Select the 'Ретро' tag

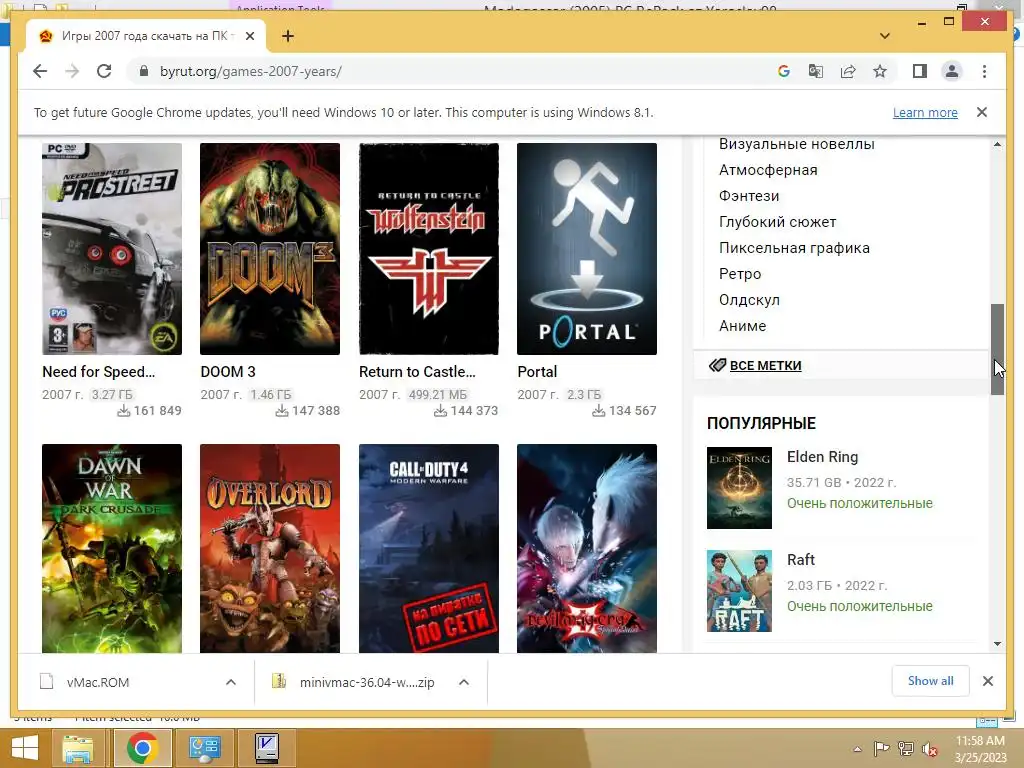(740, 274)
